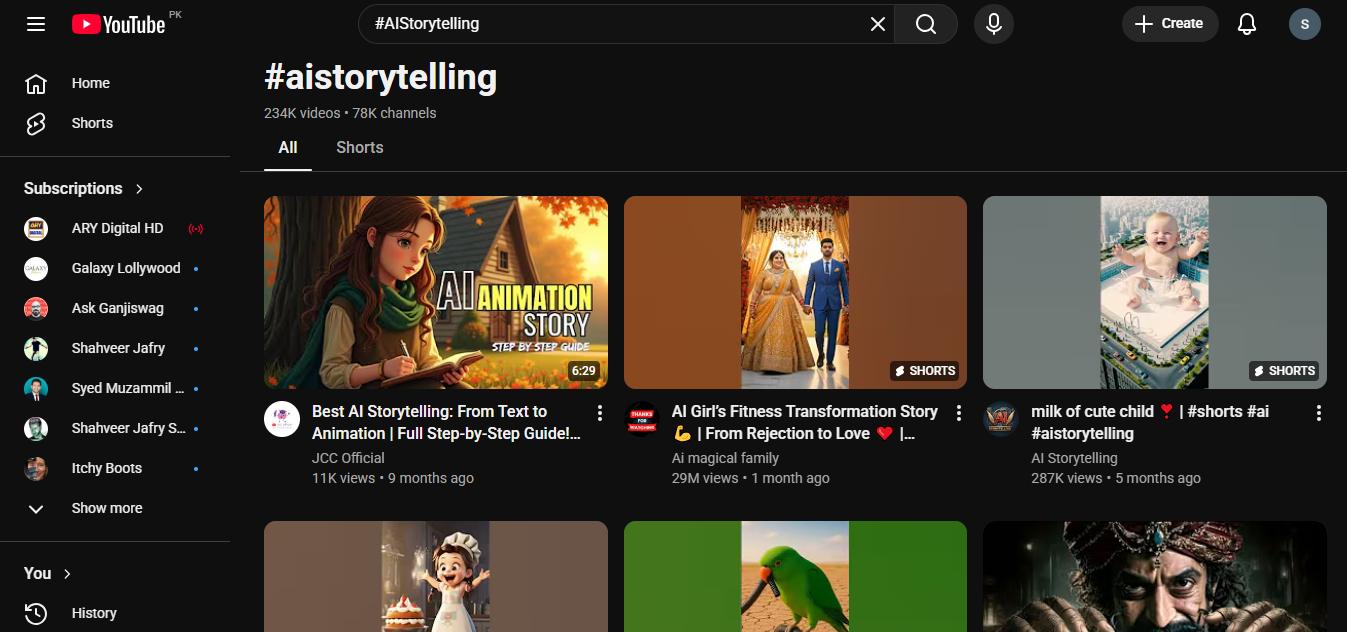Image resolution: width=1347 pixels, height=632 pixels.
Task: Open options menu for JCC Official video
Action: coord(600,412)
